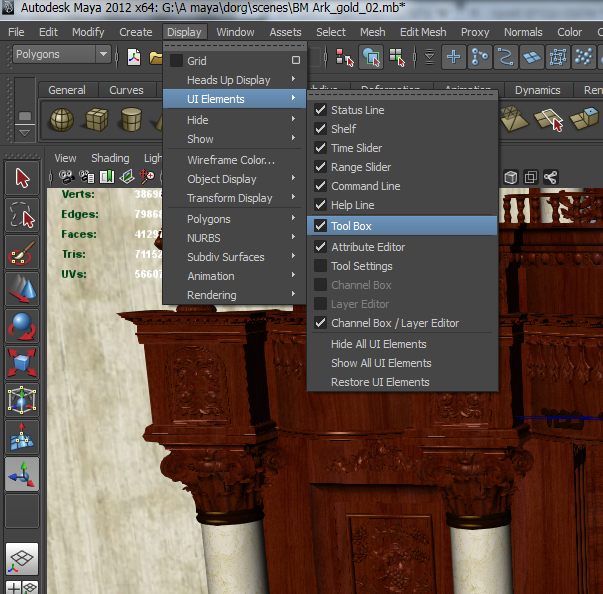
Task: Switch to the Dynamics shelf tab
Action: [538, 90]
